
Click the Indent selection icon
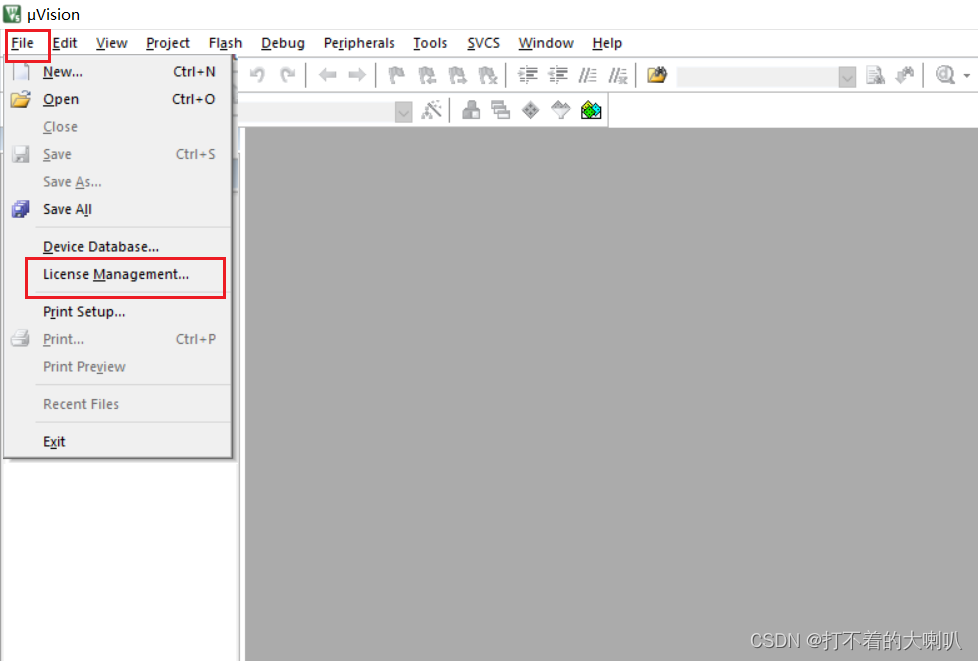(528, 75)
